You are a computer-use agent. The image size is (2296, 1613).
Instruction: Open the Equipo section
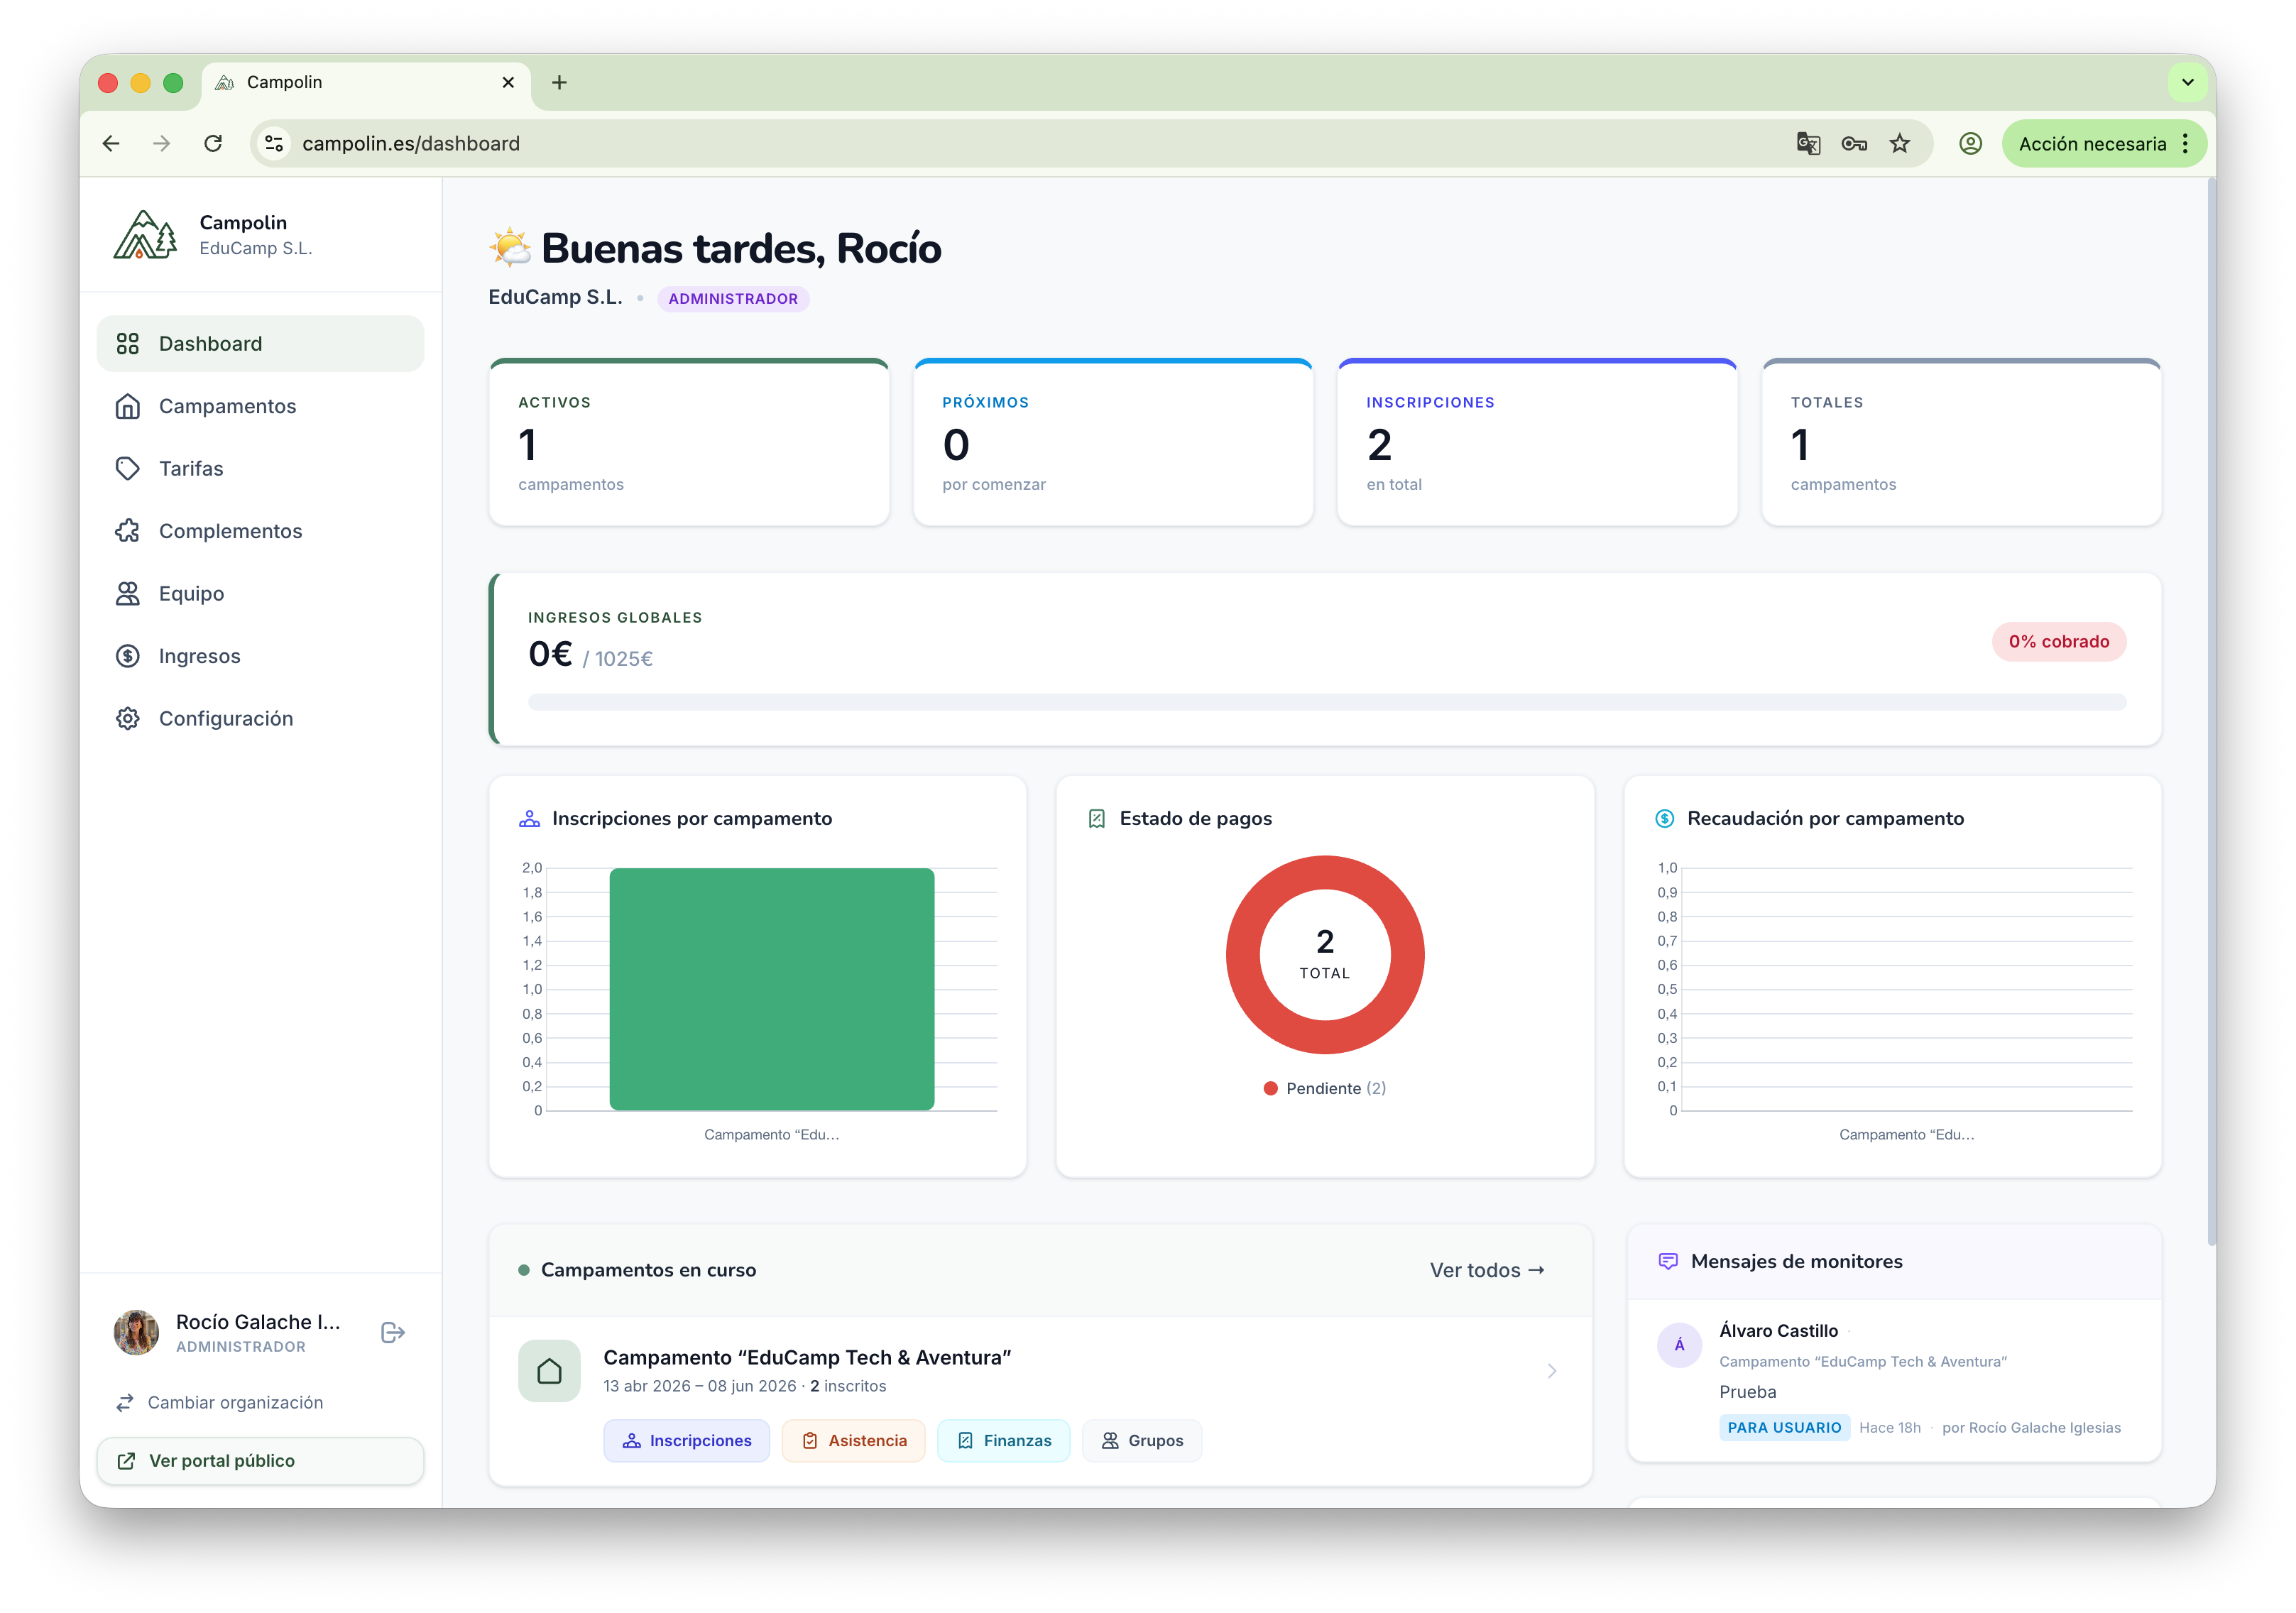point(260,594)
